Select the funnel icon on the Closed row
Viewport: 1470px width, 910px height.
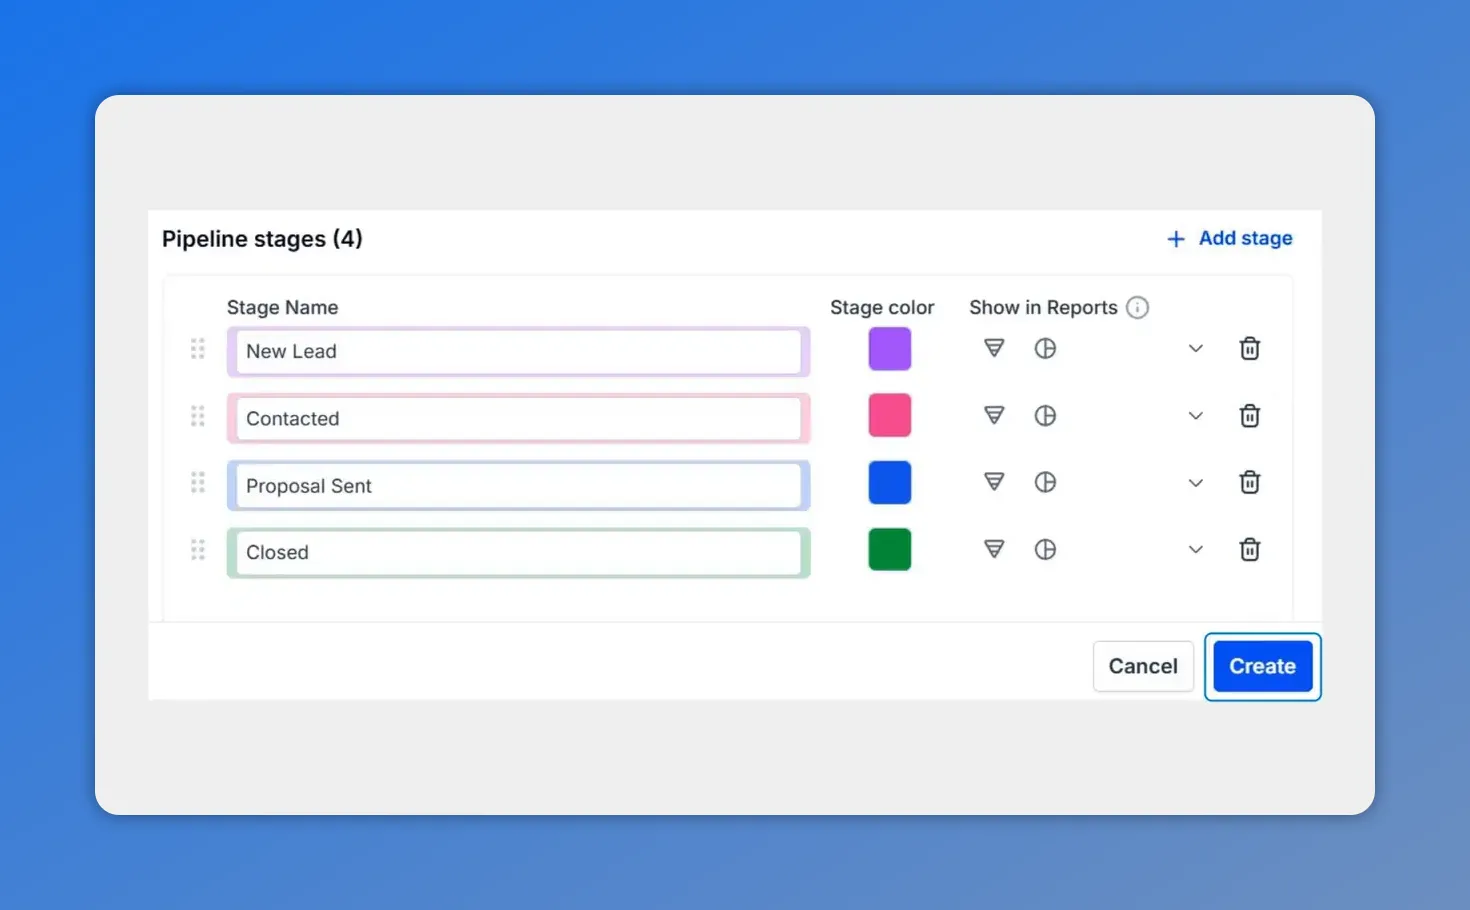pos(993,549)
